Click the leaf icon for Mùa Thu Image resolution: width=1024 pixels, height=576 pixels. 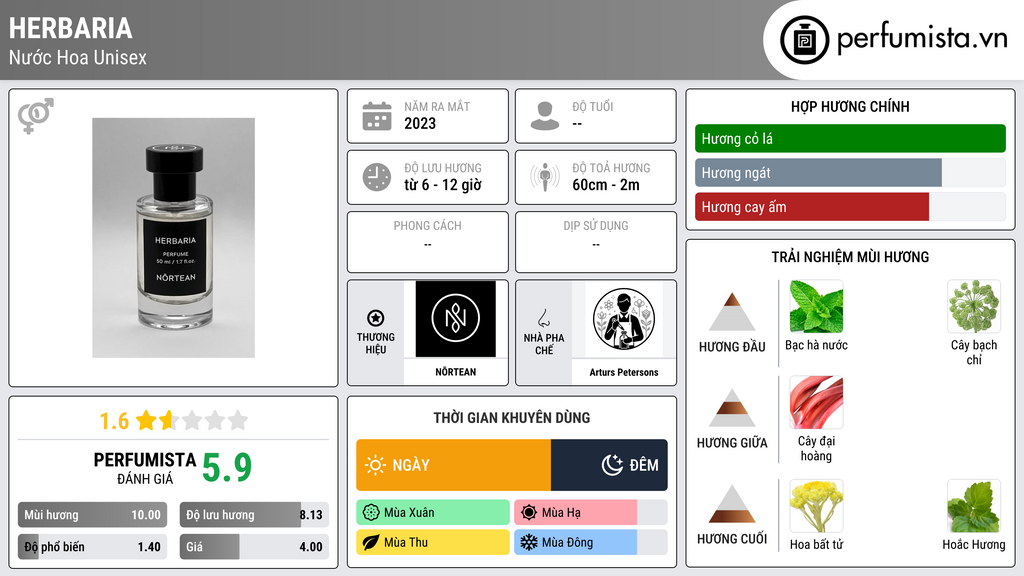pyautogui.click(x=371, y=542)
